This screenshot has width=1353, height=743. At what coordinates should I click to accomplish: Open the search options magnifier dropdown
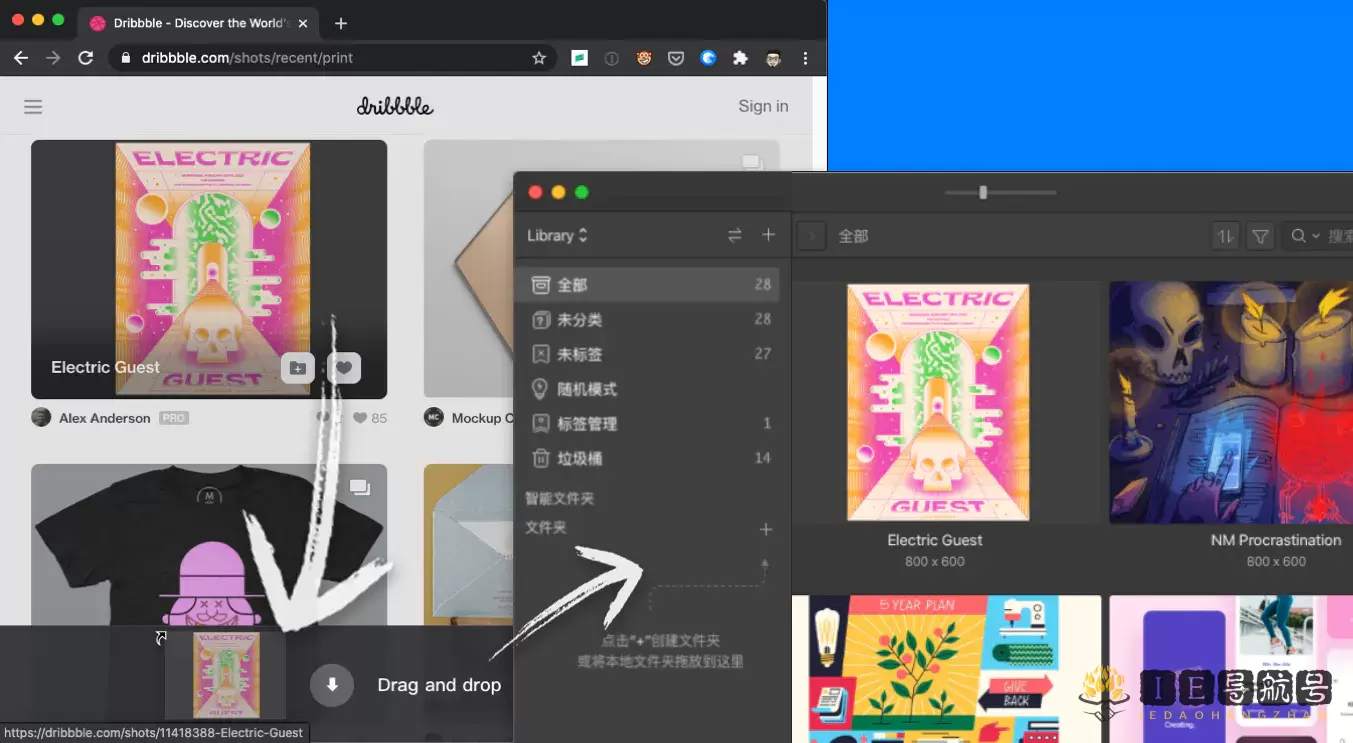tap(1304, 236)
